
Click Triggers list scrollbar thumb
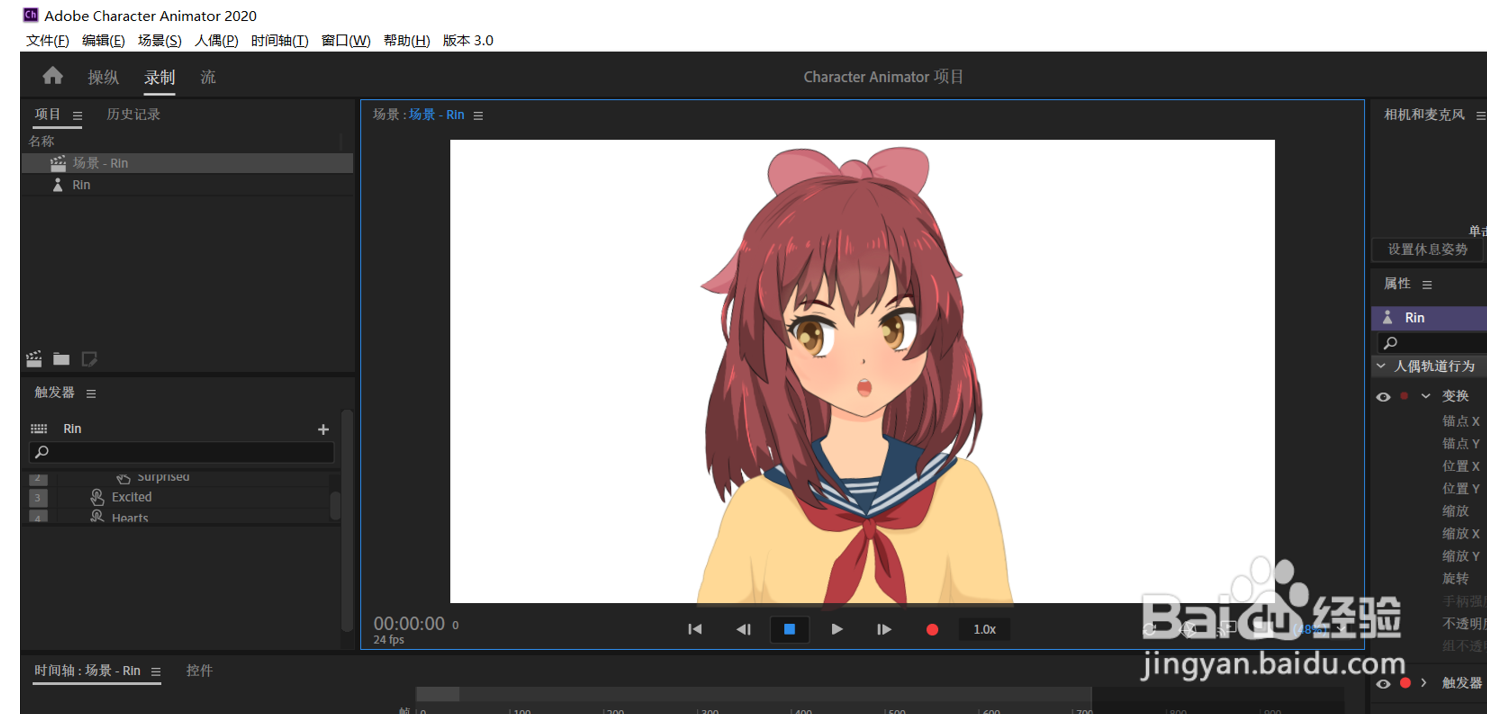335,505
